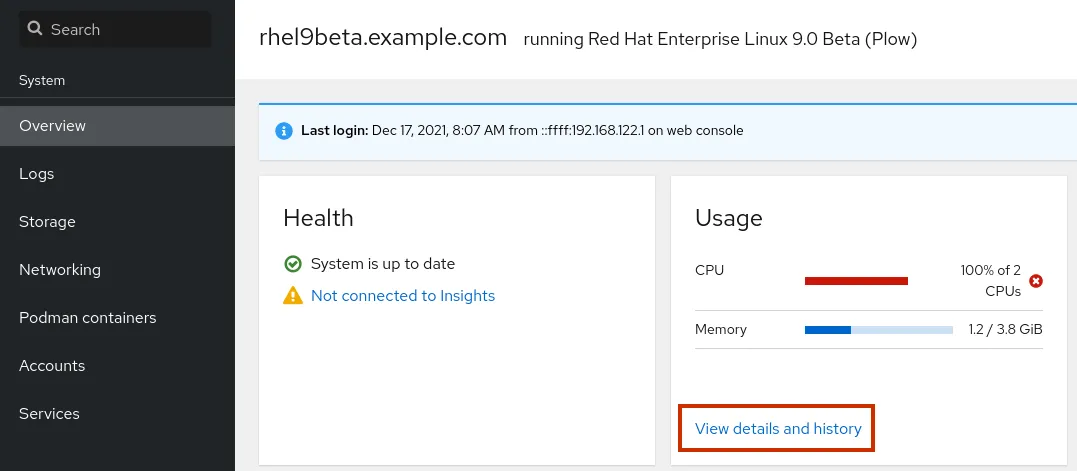The height and width of the screenshot is (471, 1077).
Task: Click the yellow warning triangle icon
Action: click(293, 296)
